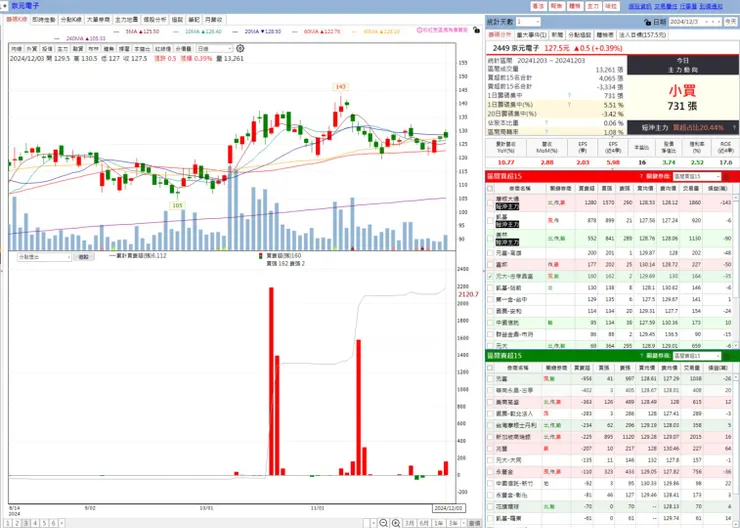
Task: Click help icon in 區間賣超15 green header
Action: pyautogui.click(x=641, y=356)
